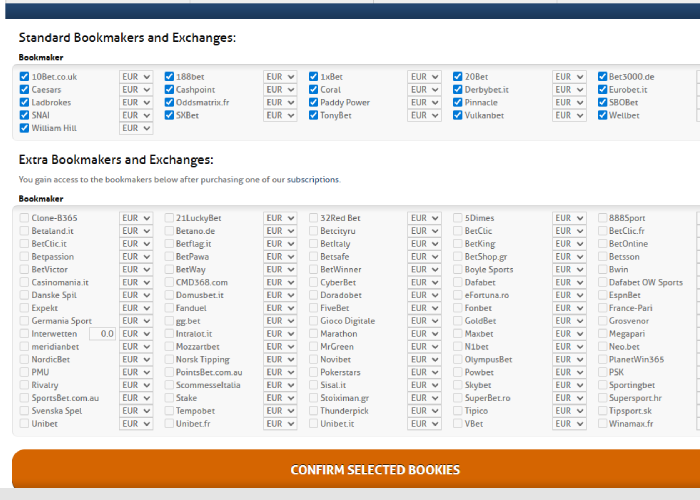Viewport: 700px width, 500px height.
Task: Click the PointsBet.com.au label
Action: (209, 372)
